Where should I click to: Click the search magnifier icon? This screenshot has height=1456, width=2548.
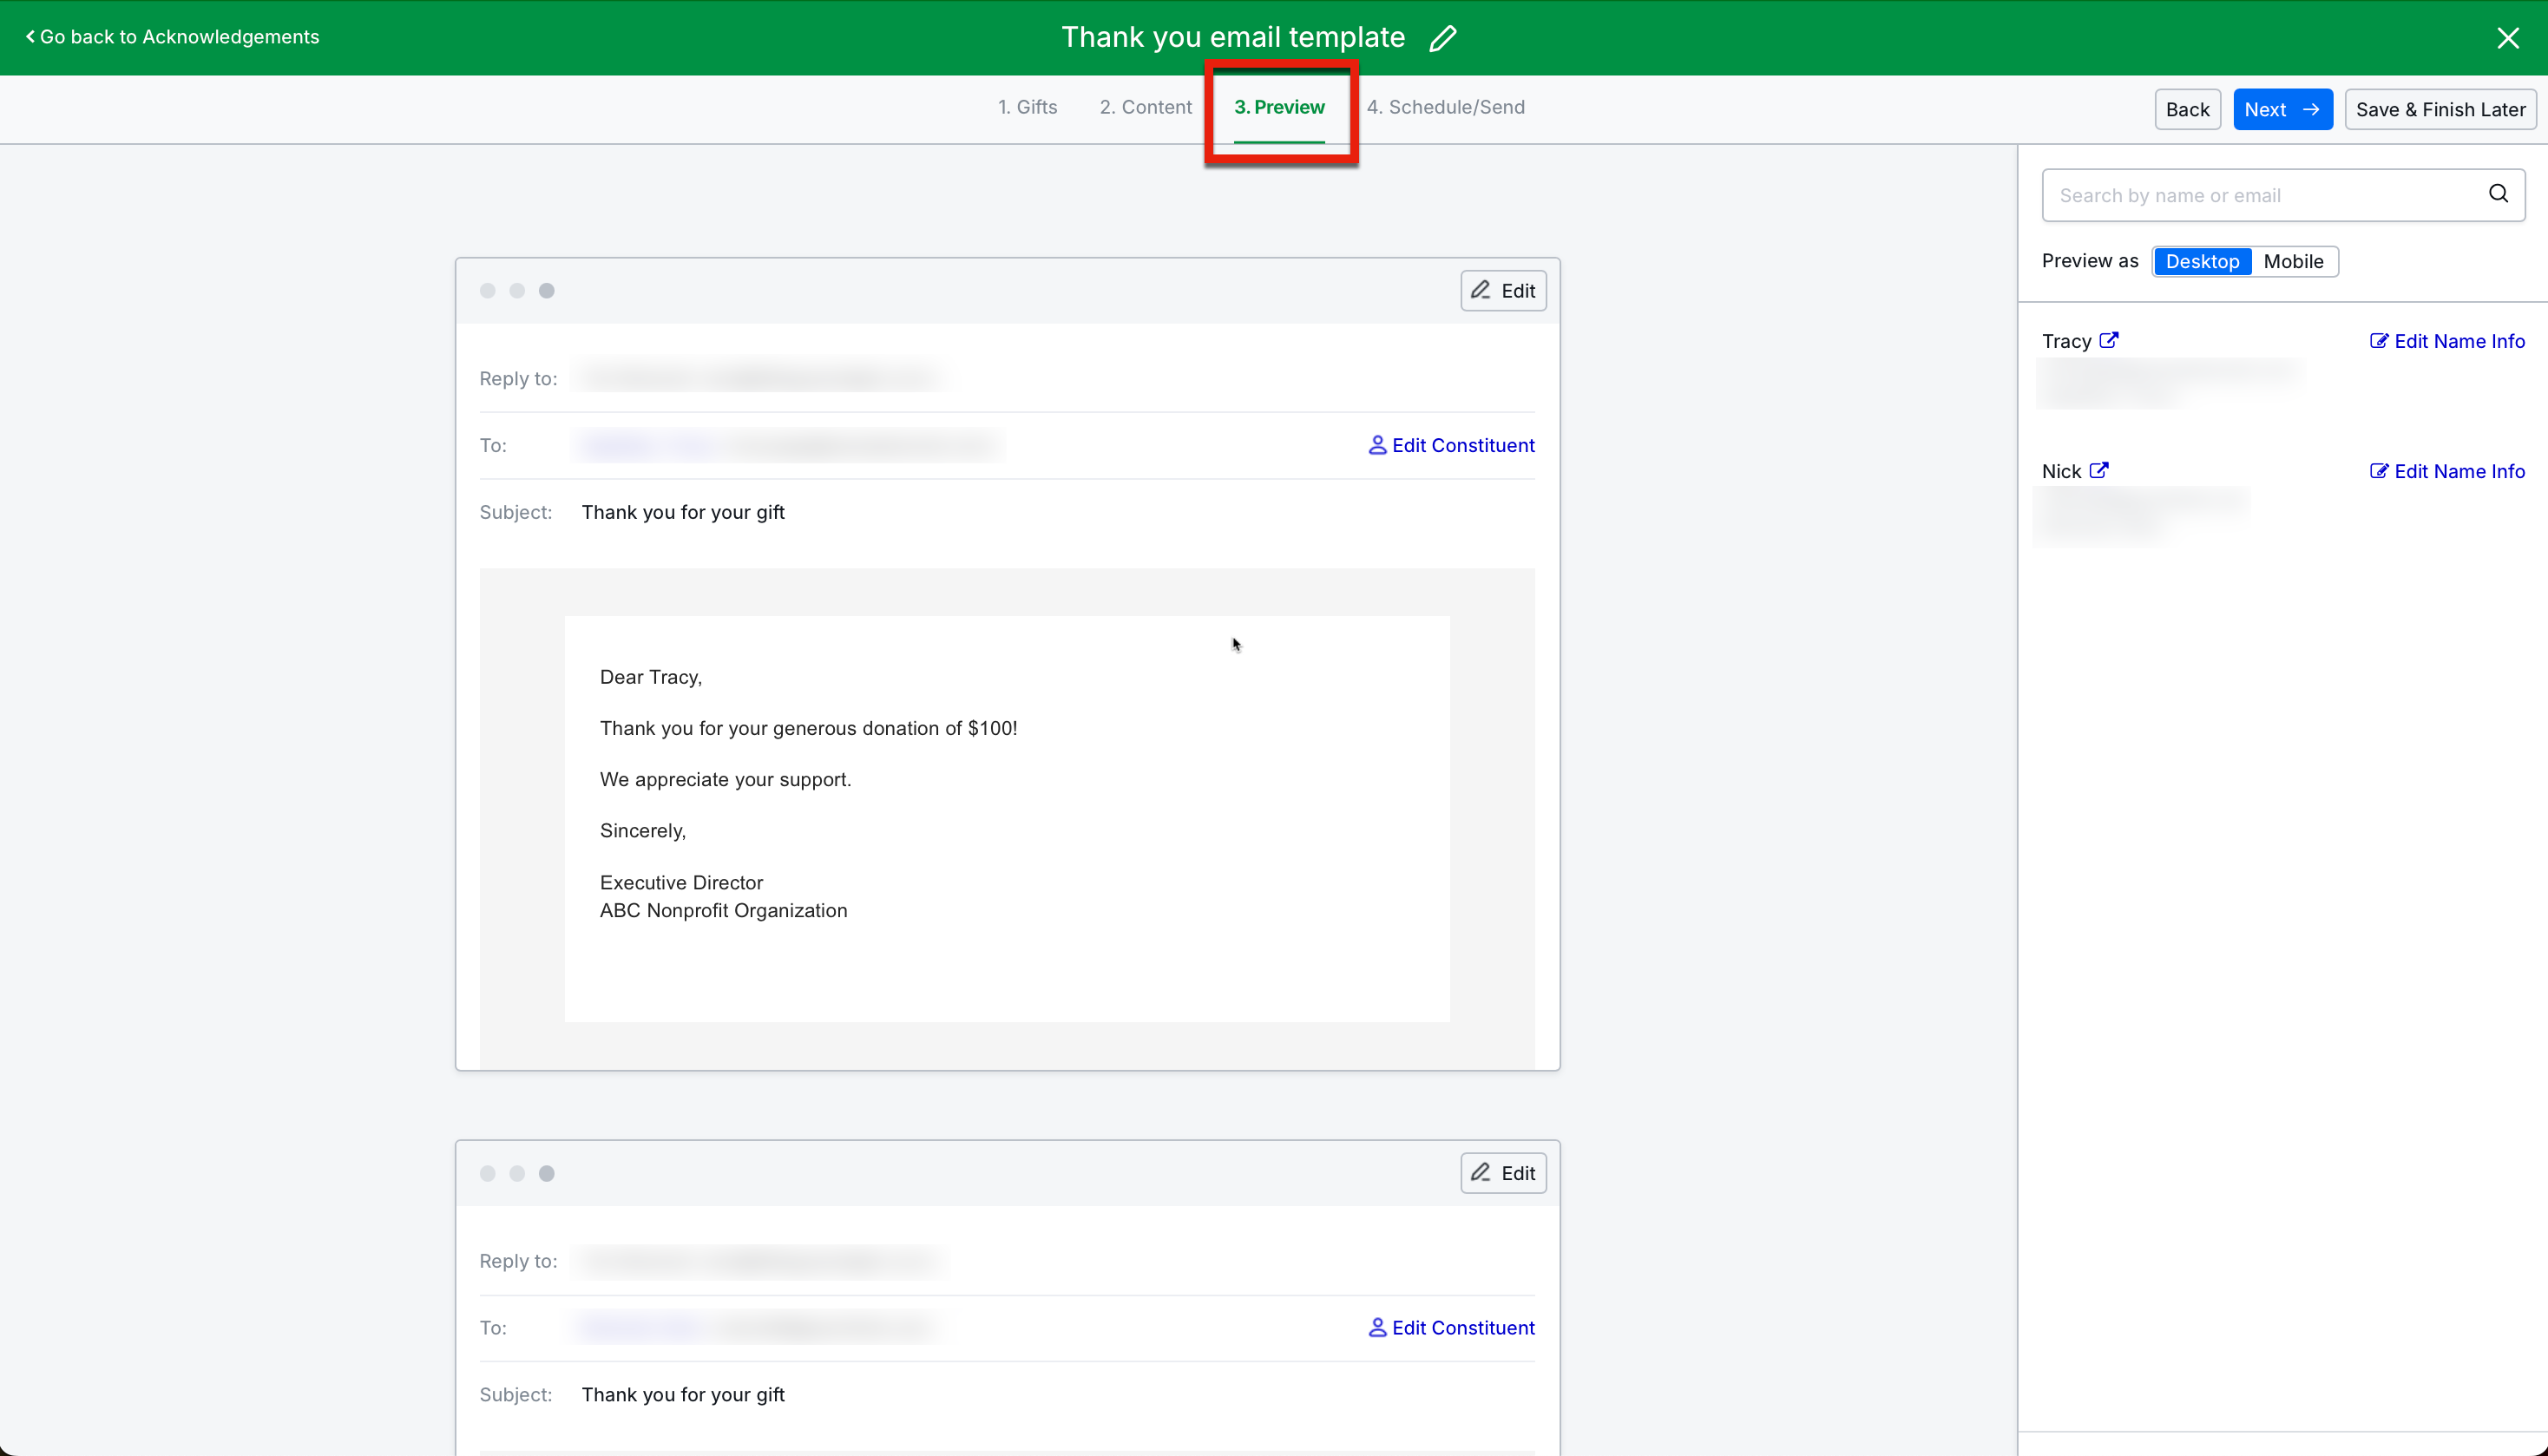(x=2498, y=194)
